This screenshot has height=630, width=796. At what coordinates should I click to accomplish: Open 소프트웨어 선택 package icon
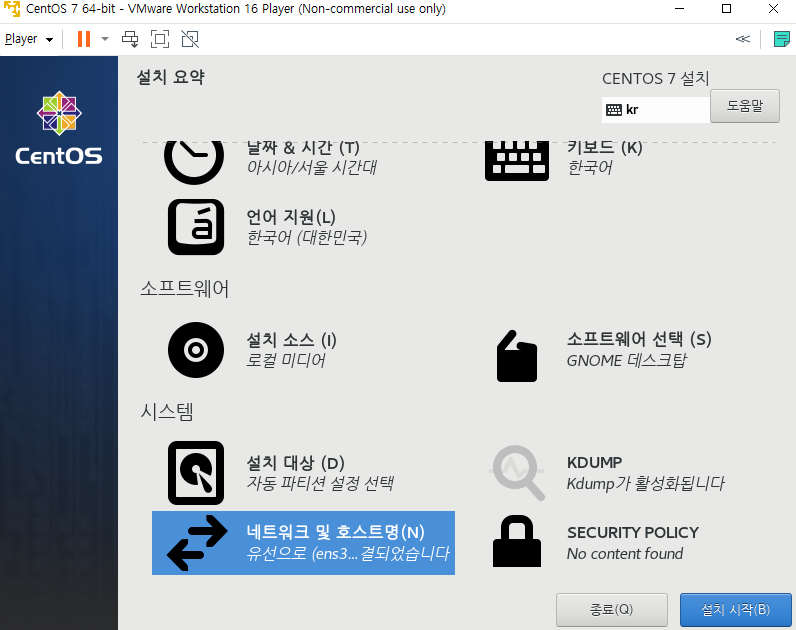click(517, 356)
